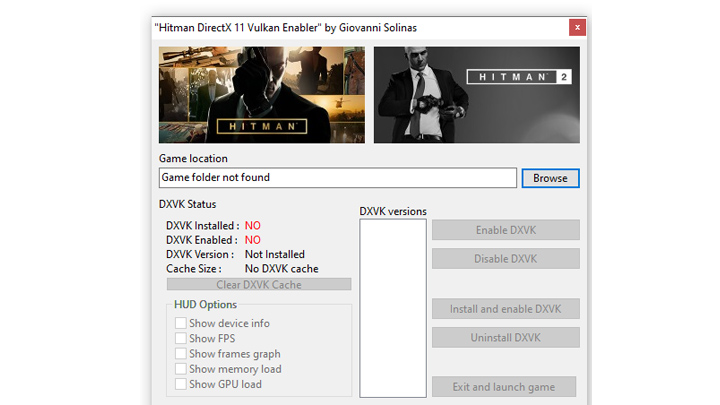Click the 'Game location' label
Viewport: 720px width, 405px height.
coord(193,158)
